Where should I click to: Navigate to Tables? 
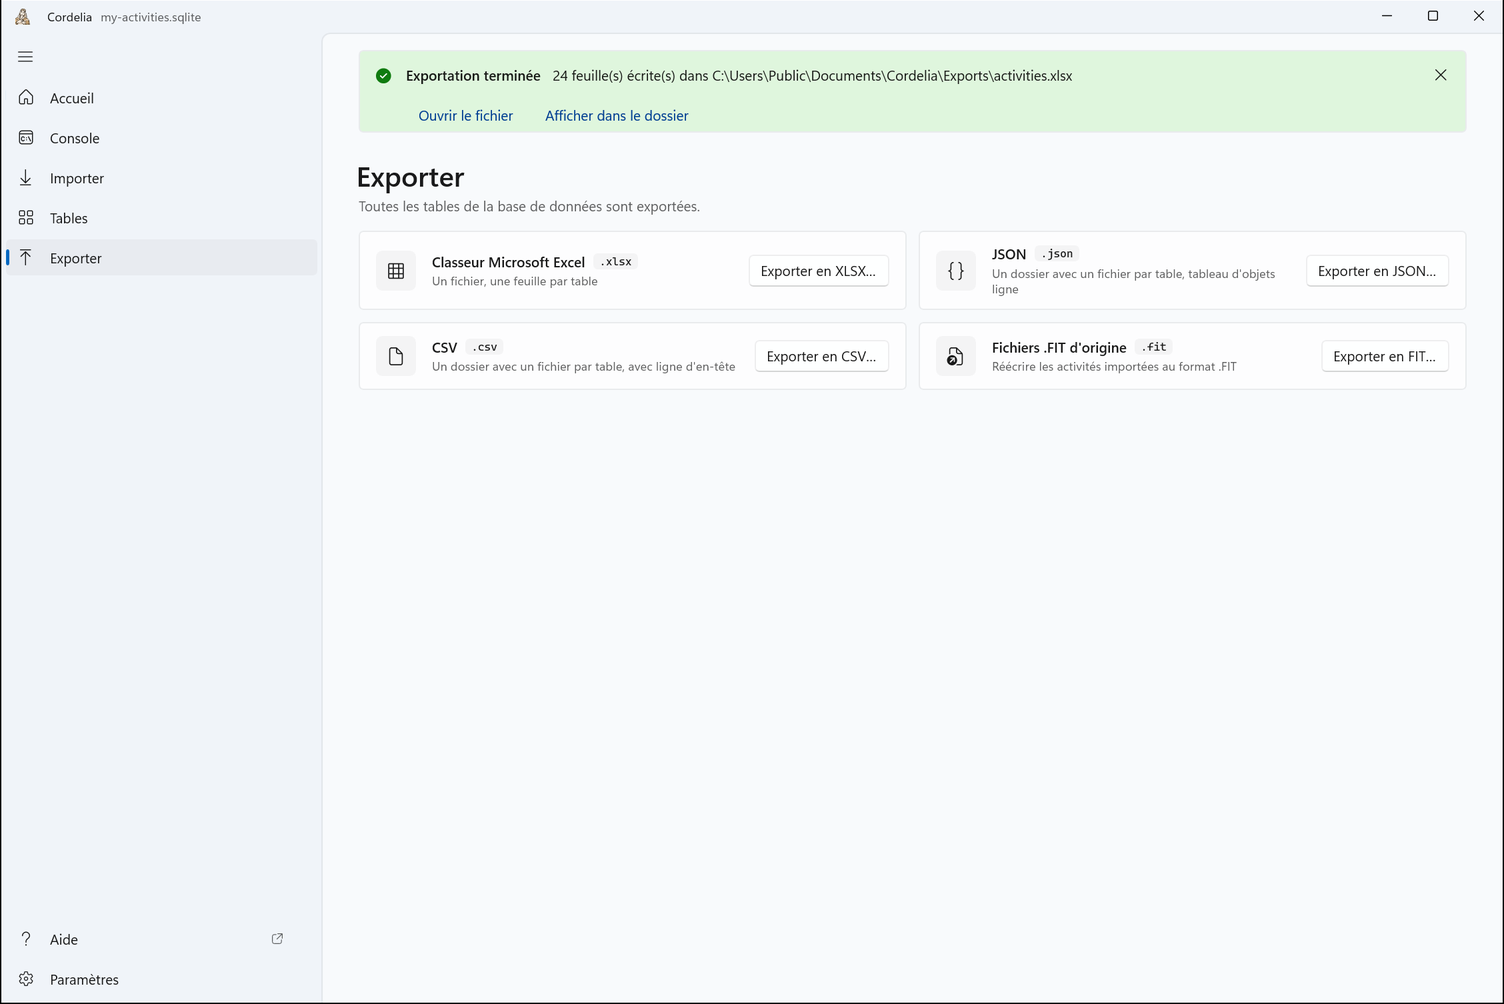(161, 218)
